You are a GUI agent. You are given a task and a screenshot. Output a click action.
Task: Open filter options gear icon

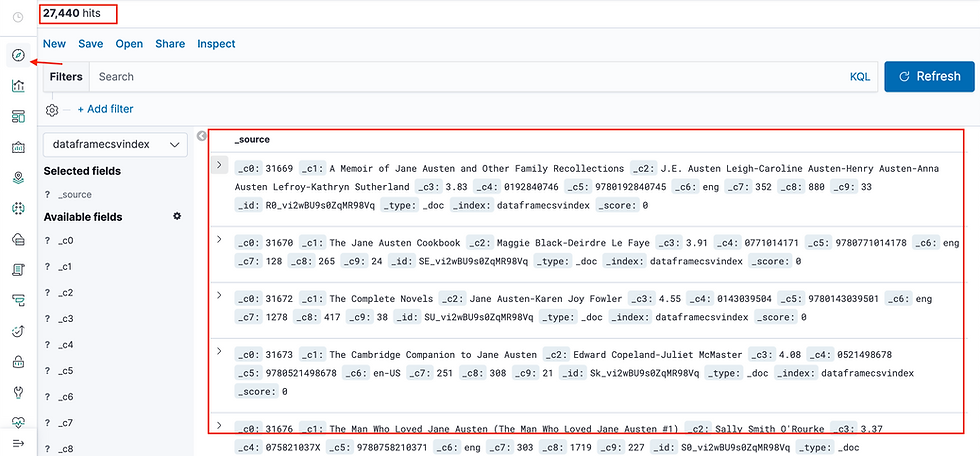52,110
